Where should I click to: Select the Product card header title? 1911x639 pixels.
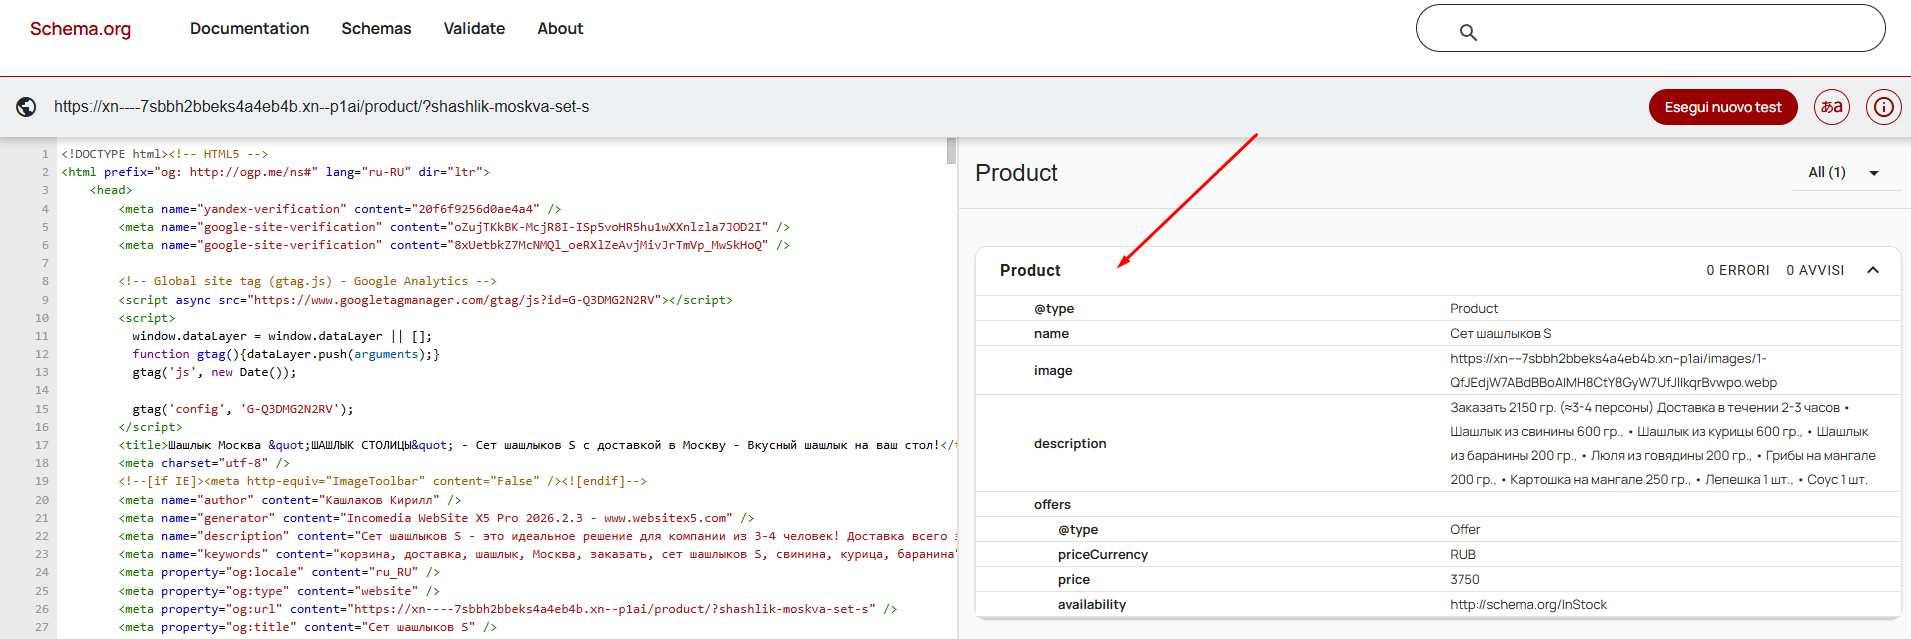(1030, 270)
